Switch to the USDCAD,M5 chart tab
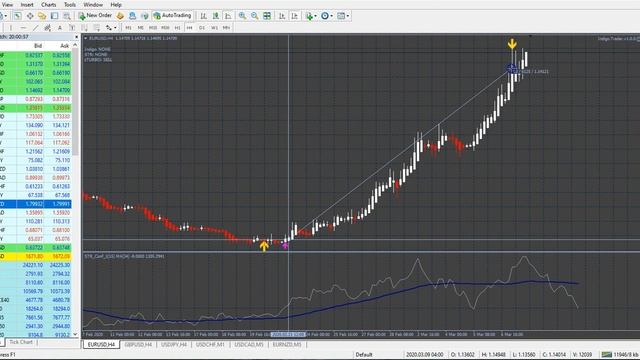Viewport: 640px width, 360px height. click(249, 345)
